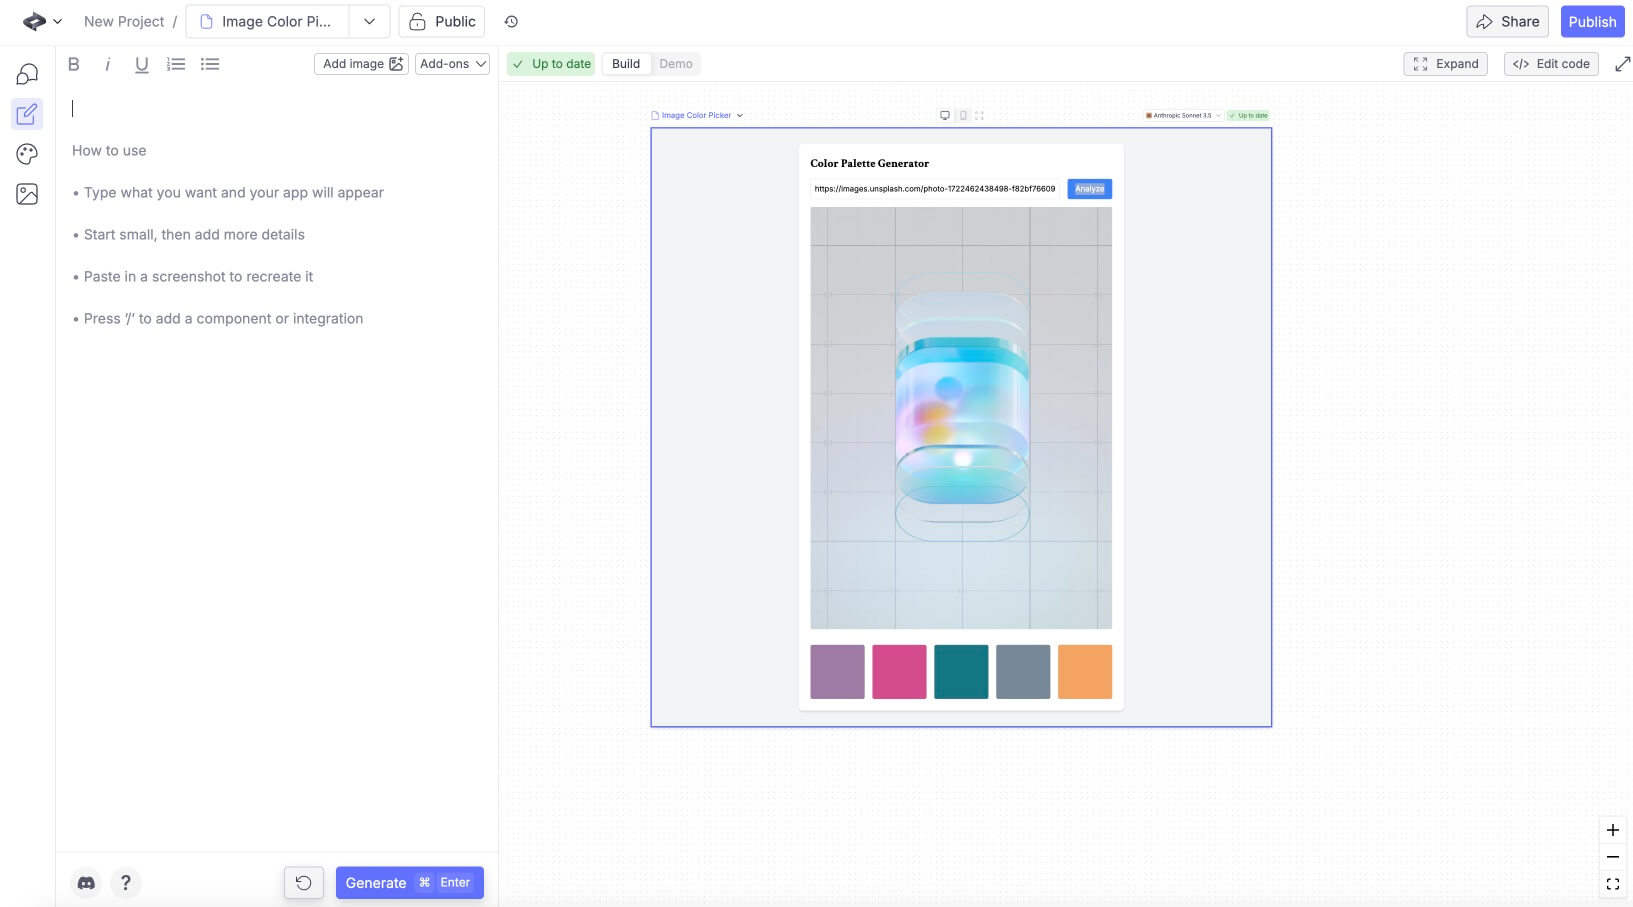1633x907 pixels.
Task: Click the question mark help icon
Action: click(x=125, y=883)
